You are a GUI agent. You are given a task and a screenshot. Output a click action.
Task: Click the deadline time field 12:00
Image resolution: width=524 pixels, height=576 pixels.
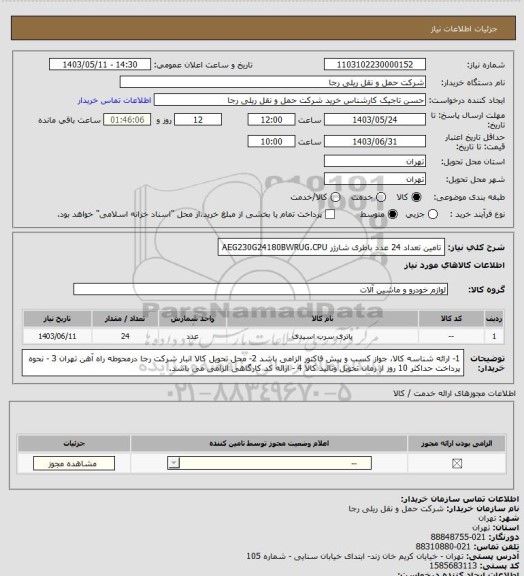[x=272, y=120]
